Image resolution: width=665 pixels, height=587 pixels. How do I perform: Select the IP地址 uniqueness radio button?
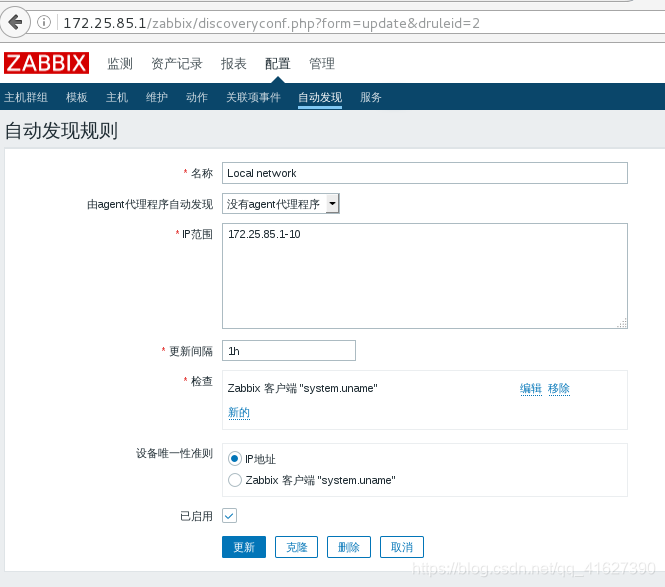pyautogui.click(x=235, y=458)
